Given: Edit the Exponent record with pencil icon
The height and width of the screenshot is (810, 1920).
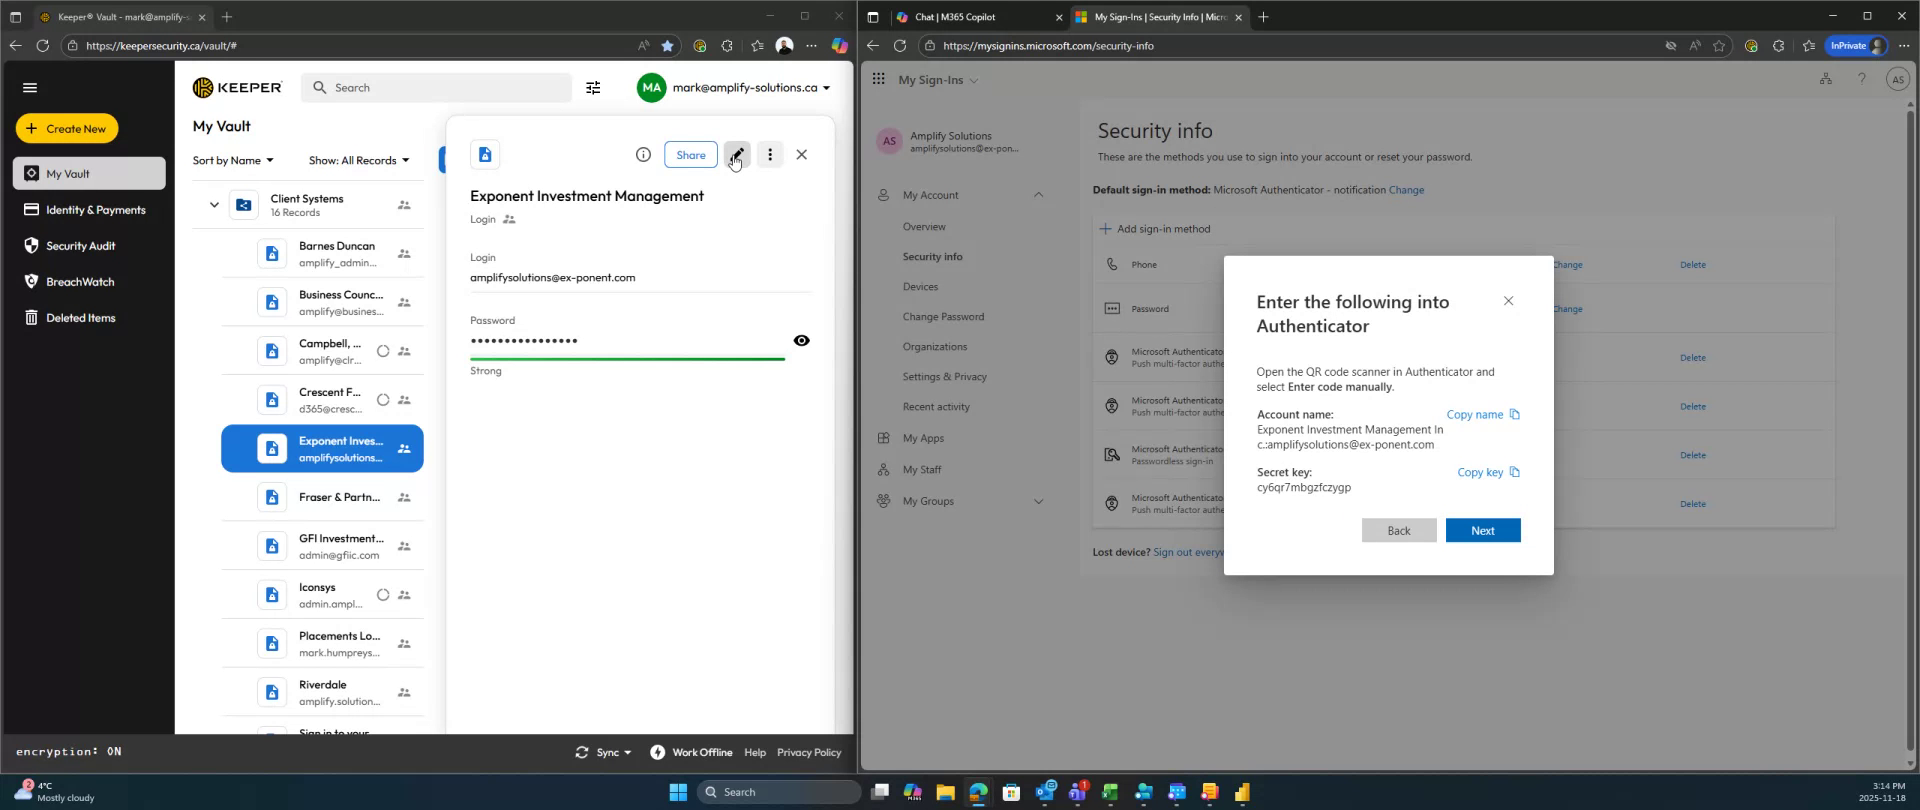Looking at the screenshot, I should coord(737,155).
